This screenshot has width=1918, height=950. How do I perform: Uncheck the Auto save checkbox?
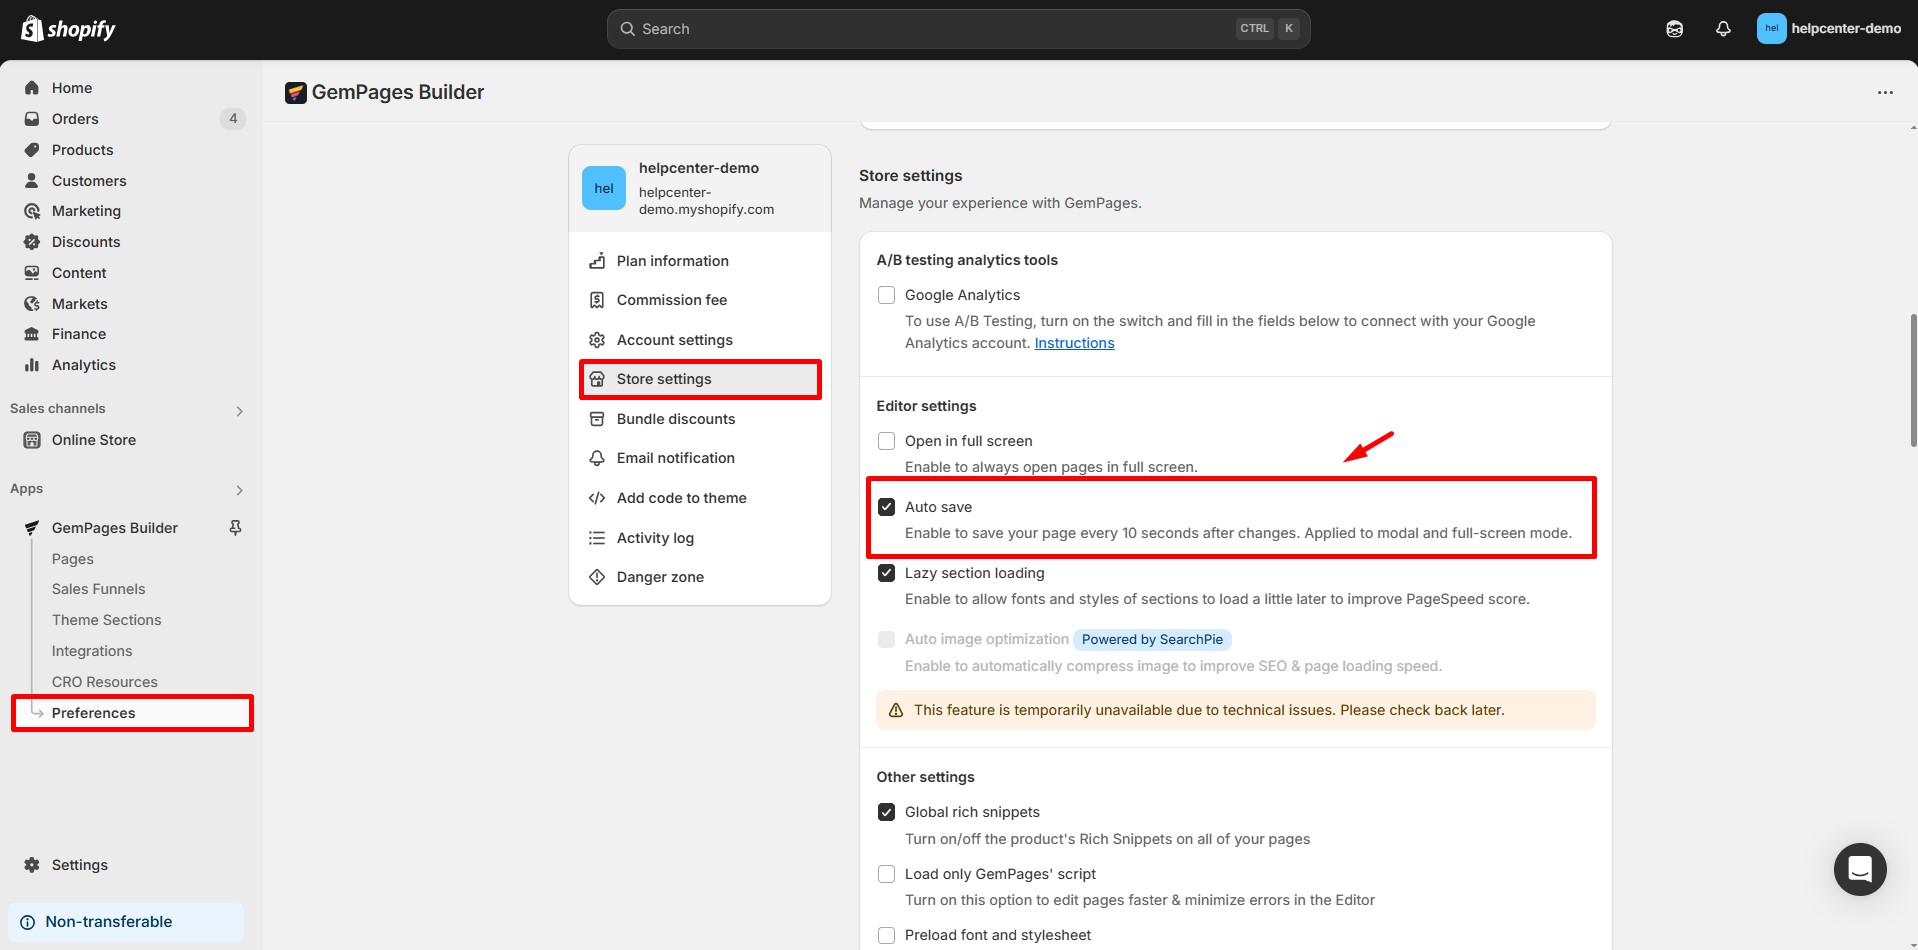886,507
